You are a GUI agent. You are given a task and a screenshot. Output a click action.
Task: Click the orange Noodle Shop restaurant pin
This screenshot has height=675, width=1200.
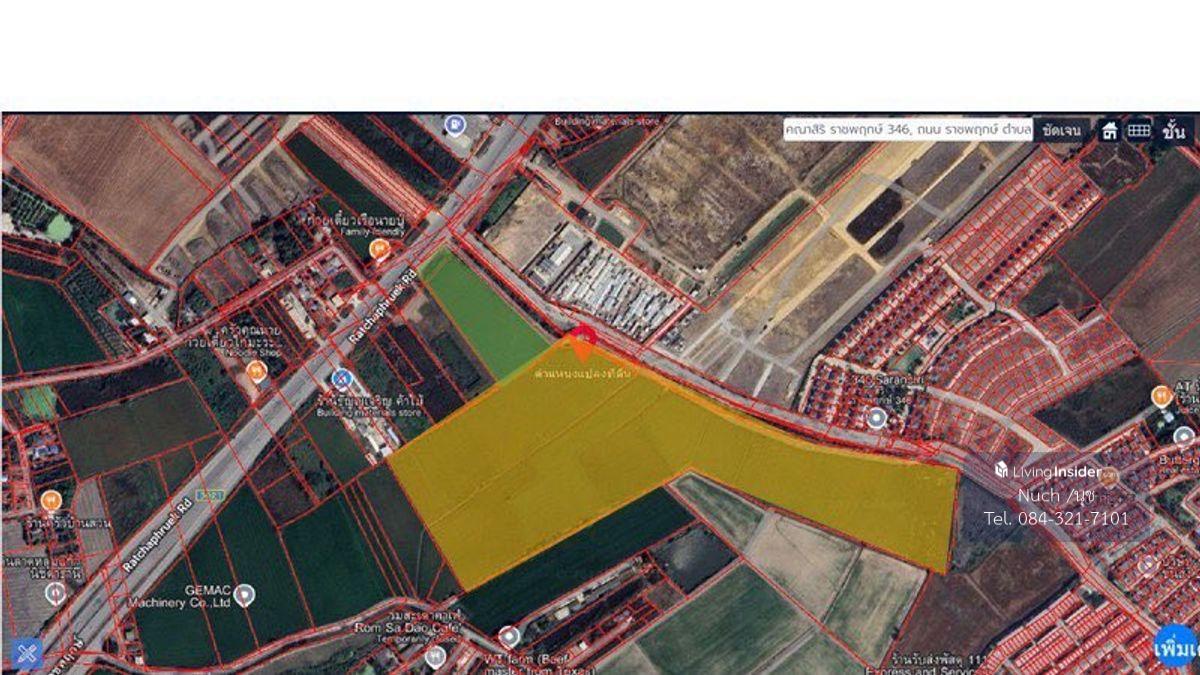(x=257, y=372)
